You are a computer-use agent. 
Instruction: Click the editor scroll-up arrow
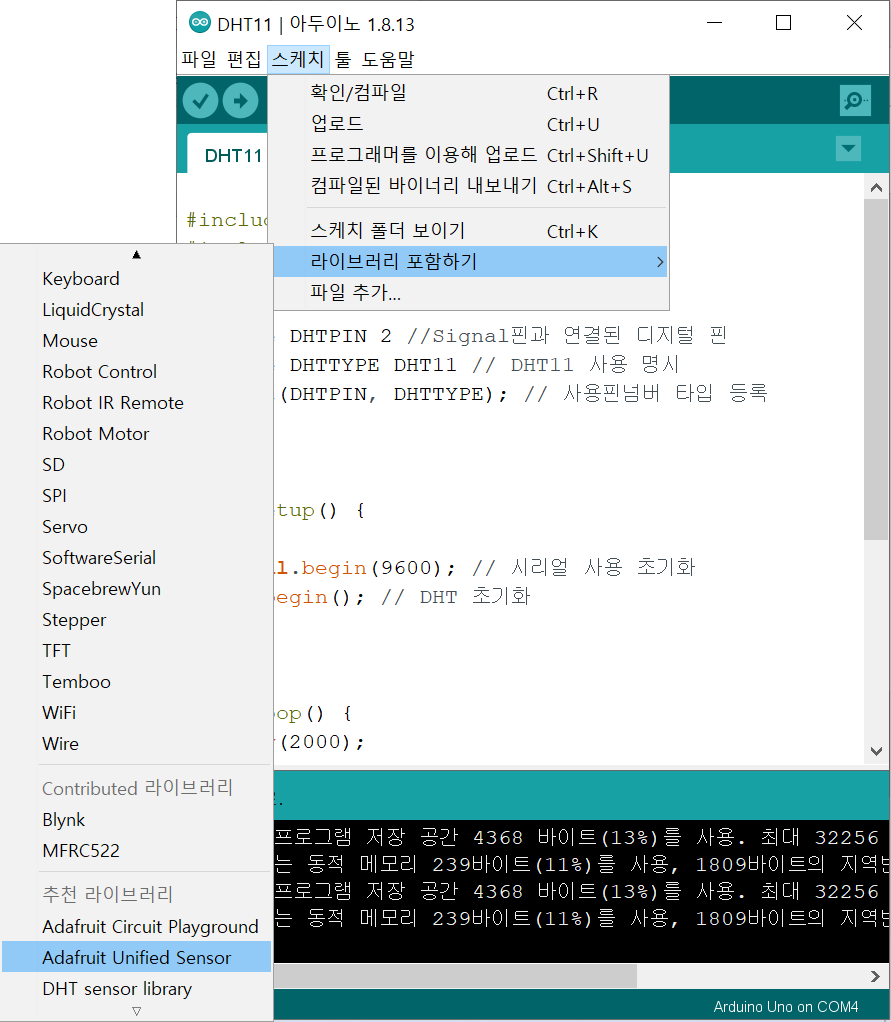tap(876, 188)
